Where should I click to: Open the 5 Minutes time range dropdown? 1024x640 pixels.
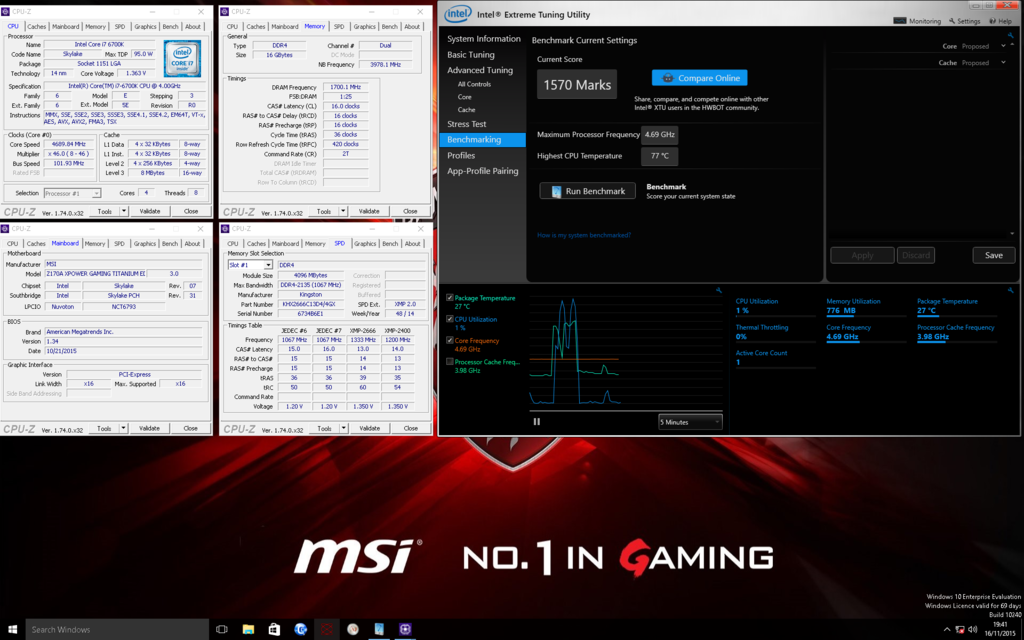tap(690, 422)
